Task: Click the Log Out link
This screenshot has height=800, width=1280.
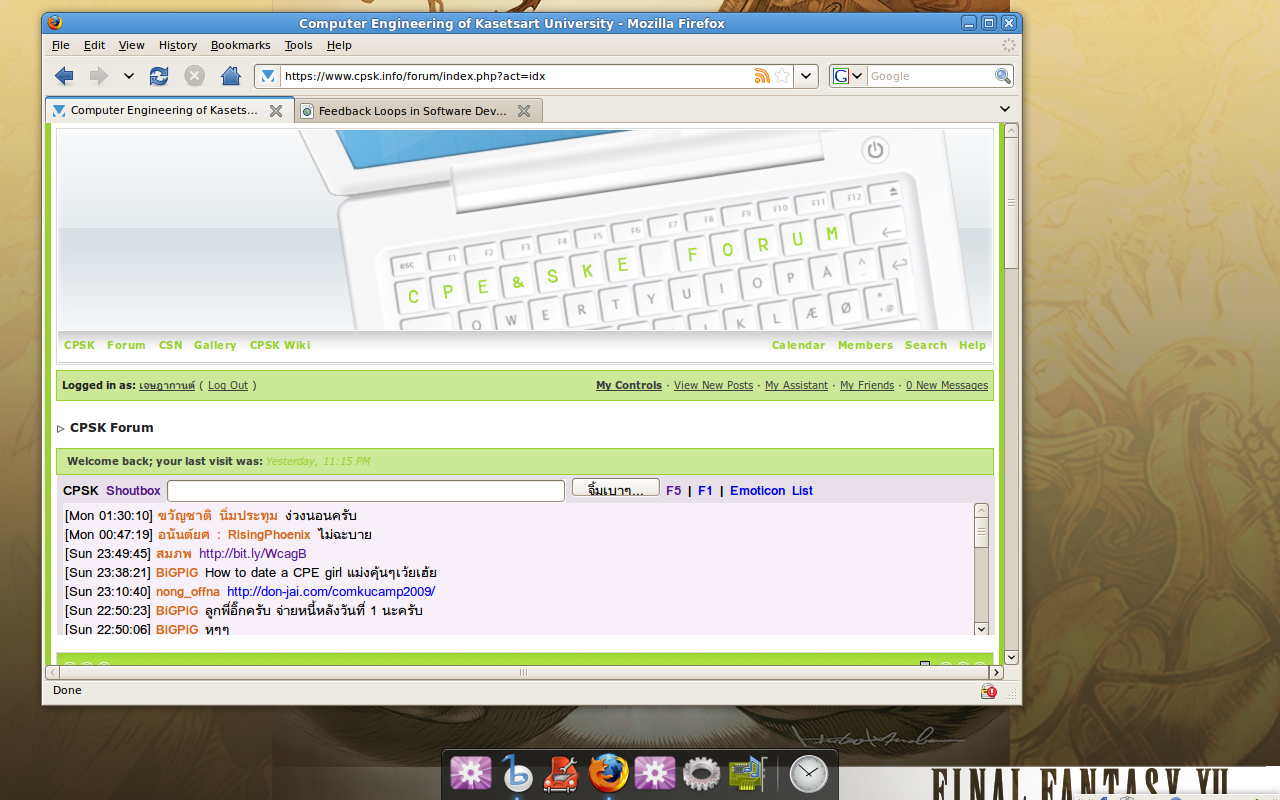Action: (x=228, y=385)
